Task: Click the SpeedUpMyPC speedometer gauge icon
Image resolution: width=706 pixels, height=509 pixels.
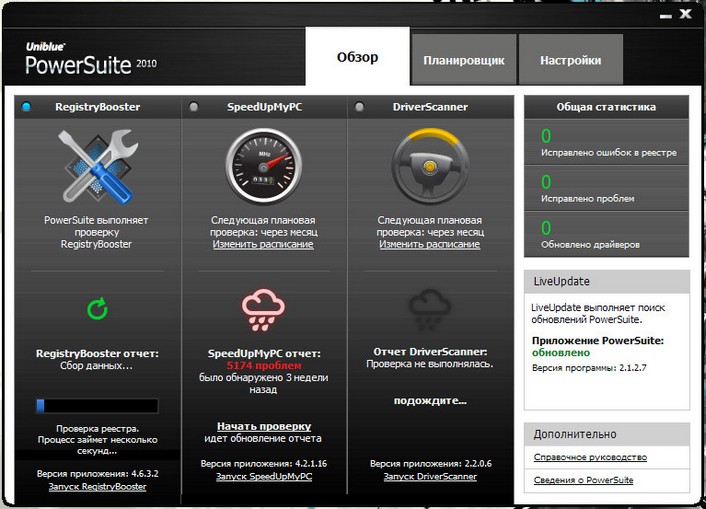Action: 263,167
